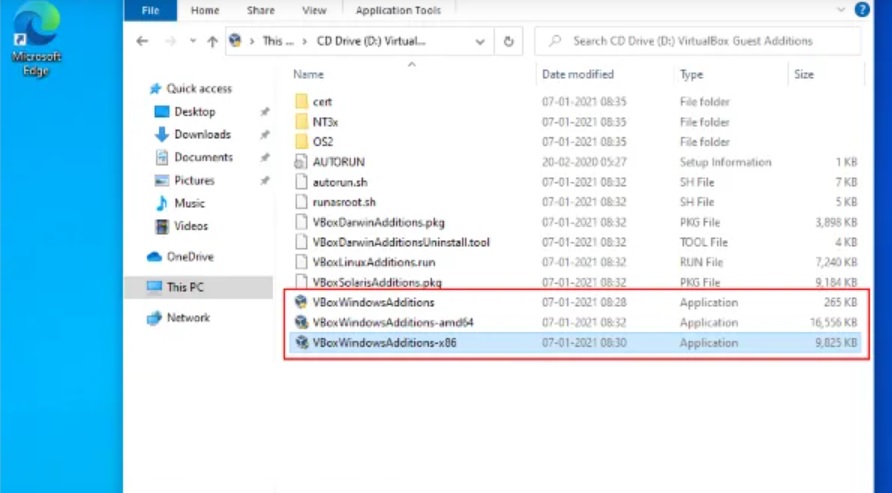This screenshot has height=493, width=892.
Task: Select Quick access in navigation pane
Action: pyautogui.click(x=199, y=89)
